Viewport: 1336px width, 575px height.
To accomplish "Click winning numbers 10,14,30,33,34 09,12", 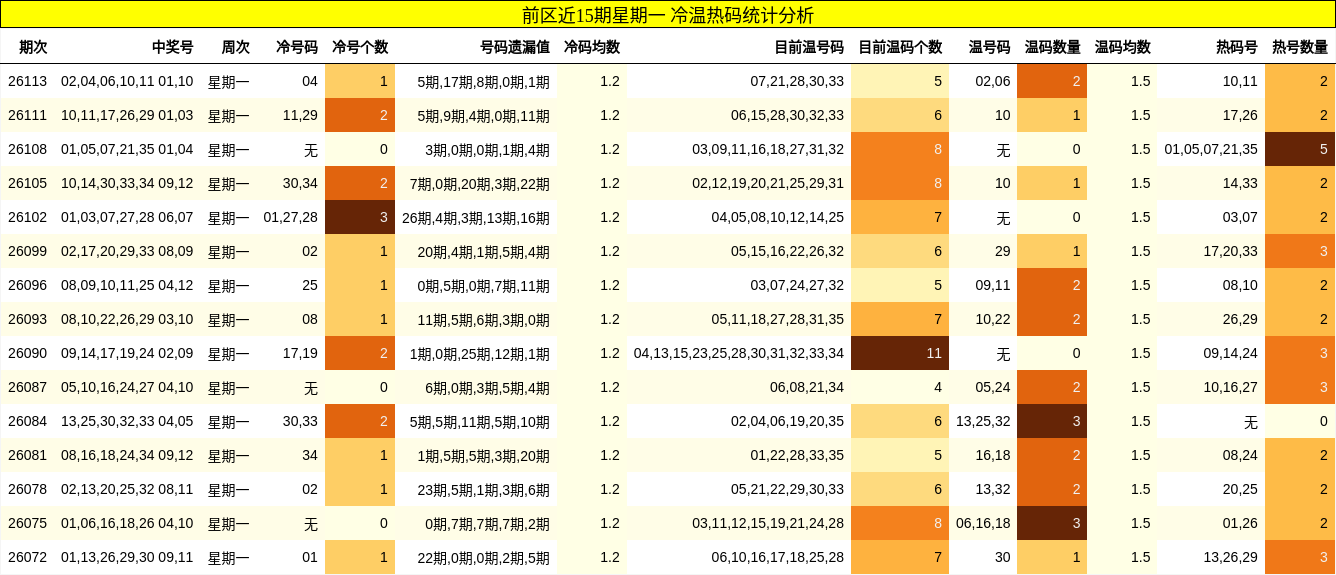I will (127, 184).
